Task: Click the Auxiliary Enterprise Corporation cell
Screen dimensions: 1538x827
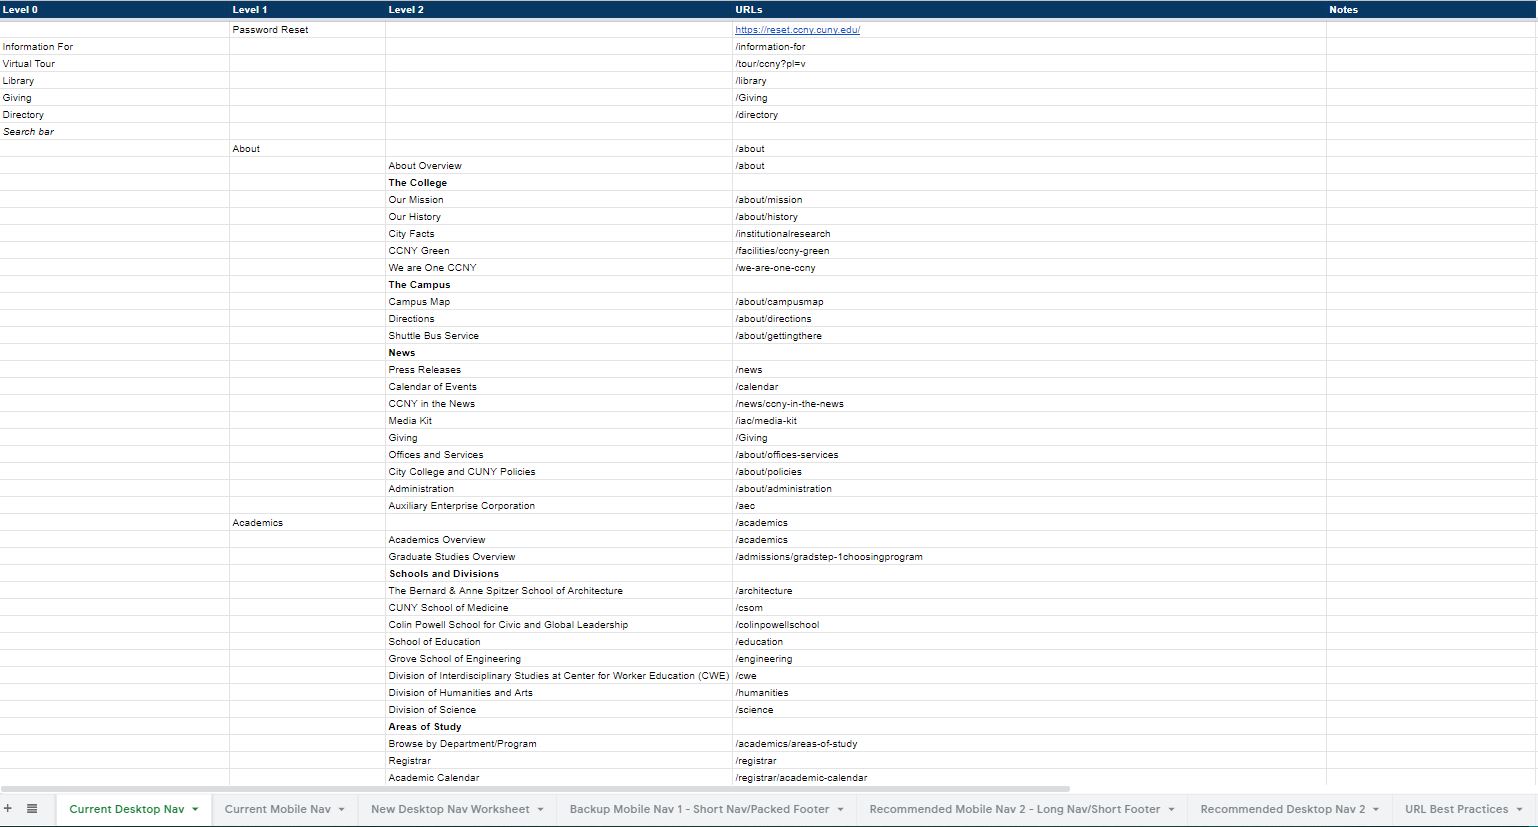Action: [559, 506]
